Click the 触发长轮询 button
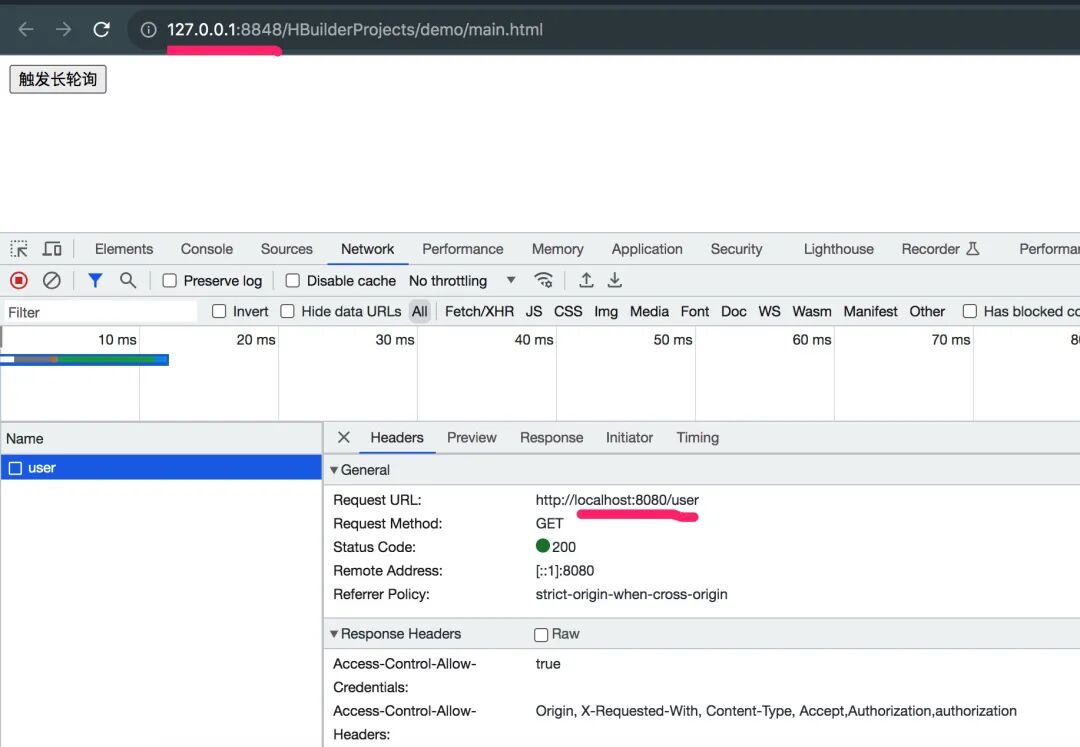This screenshot has width=1080, height=747. [58, 79]
